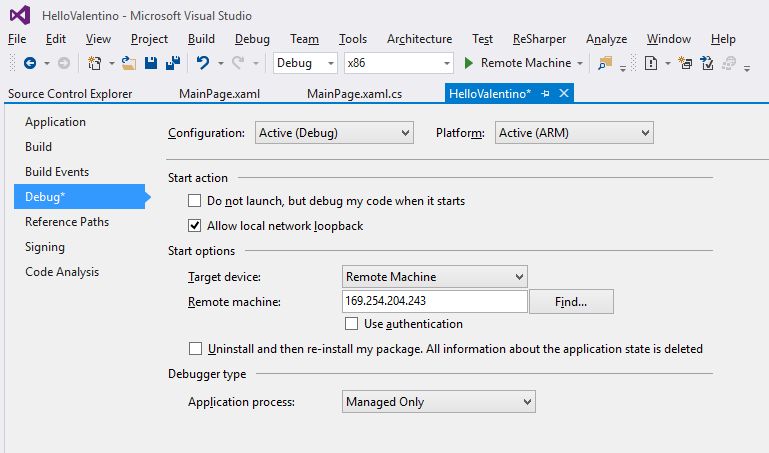Click the Remote machine IP address field

tap(434, 301)
